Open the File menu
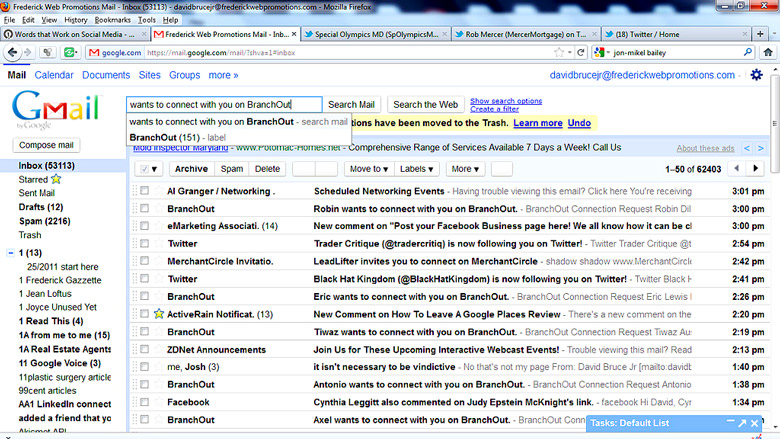The width and height of the screenshot is (780, 439). pyautogui.click(x=9, y=20)
